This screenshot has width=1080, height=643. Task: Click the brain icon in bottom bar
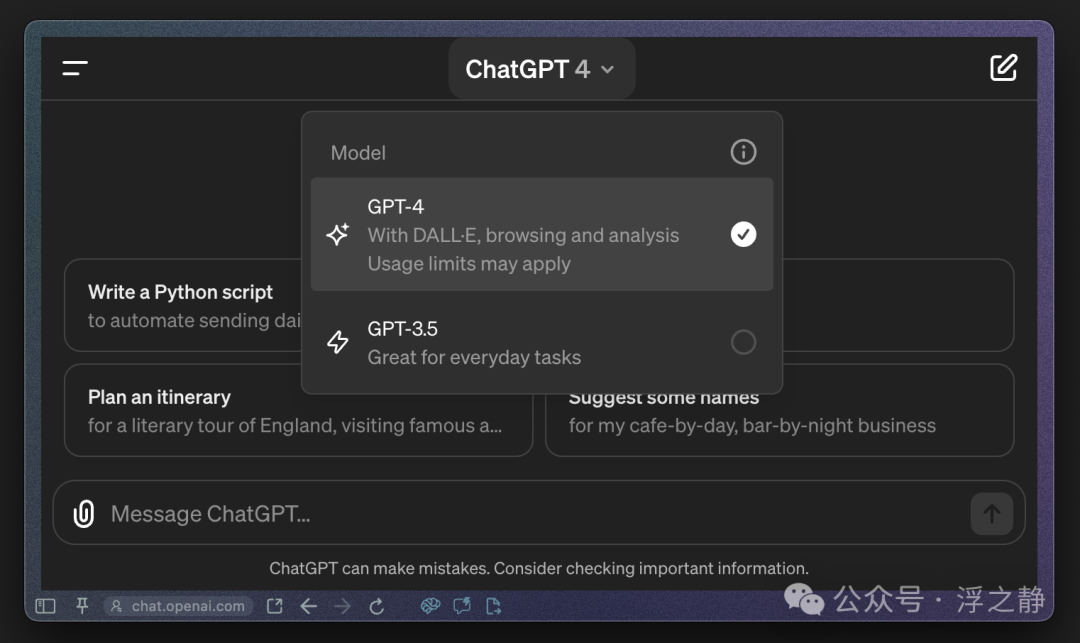pos(430,606)
